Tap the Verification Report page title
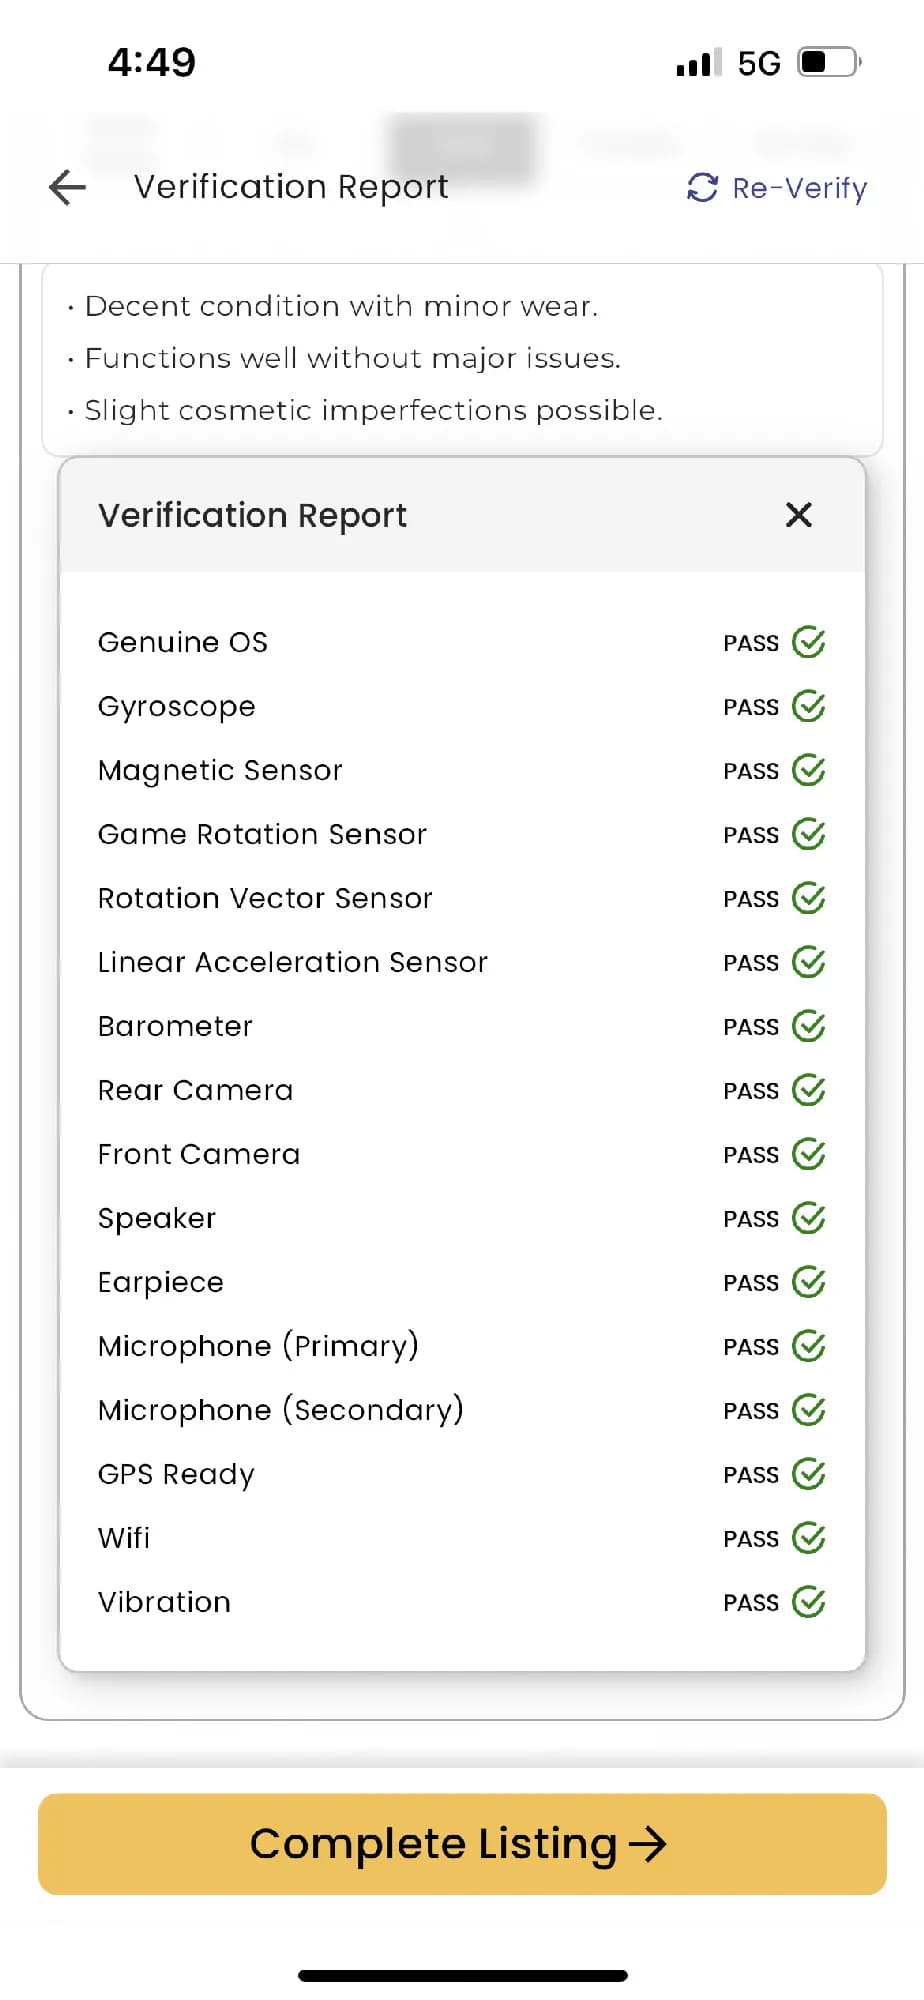This screenshot has width=924, height=2000. pos(291,187)
